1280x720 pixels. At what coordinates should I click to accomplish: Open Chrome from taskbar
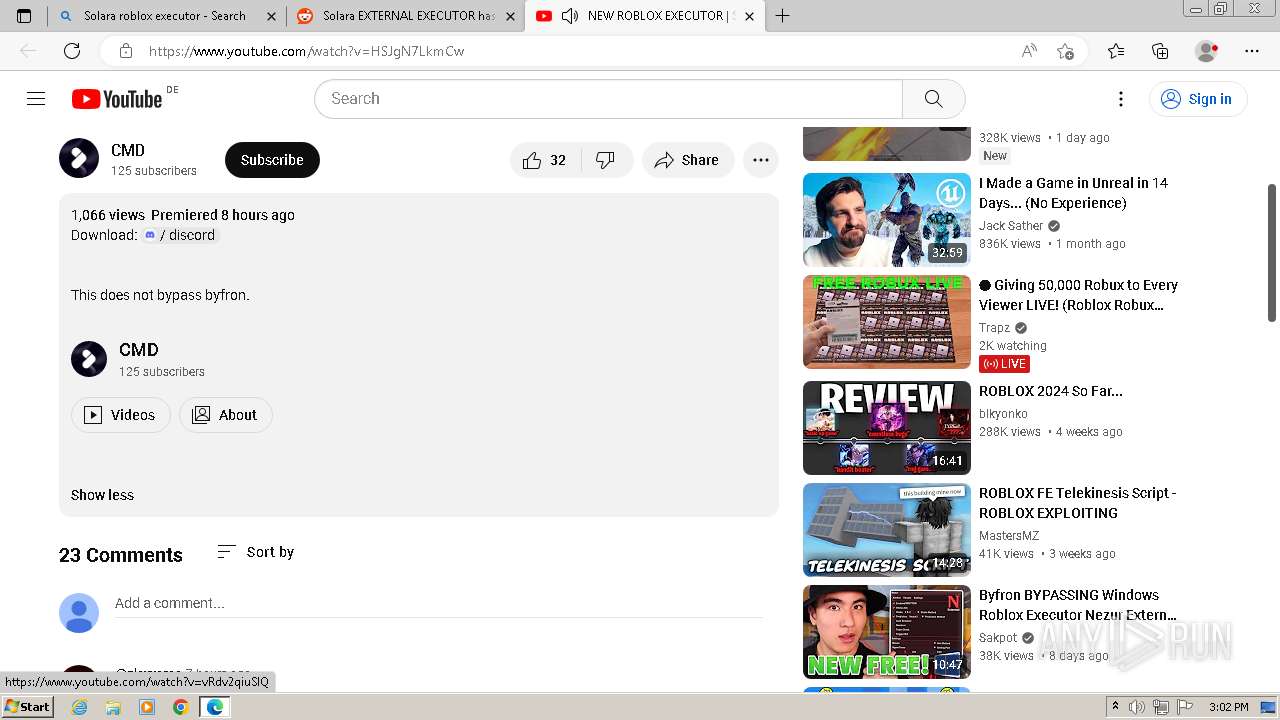(x=180, y=707)
